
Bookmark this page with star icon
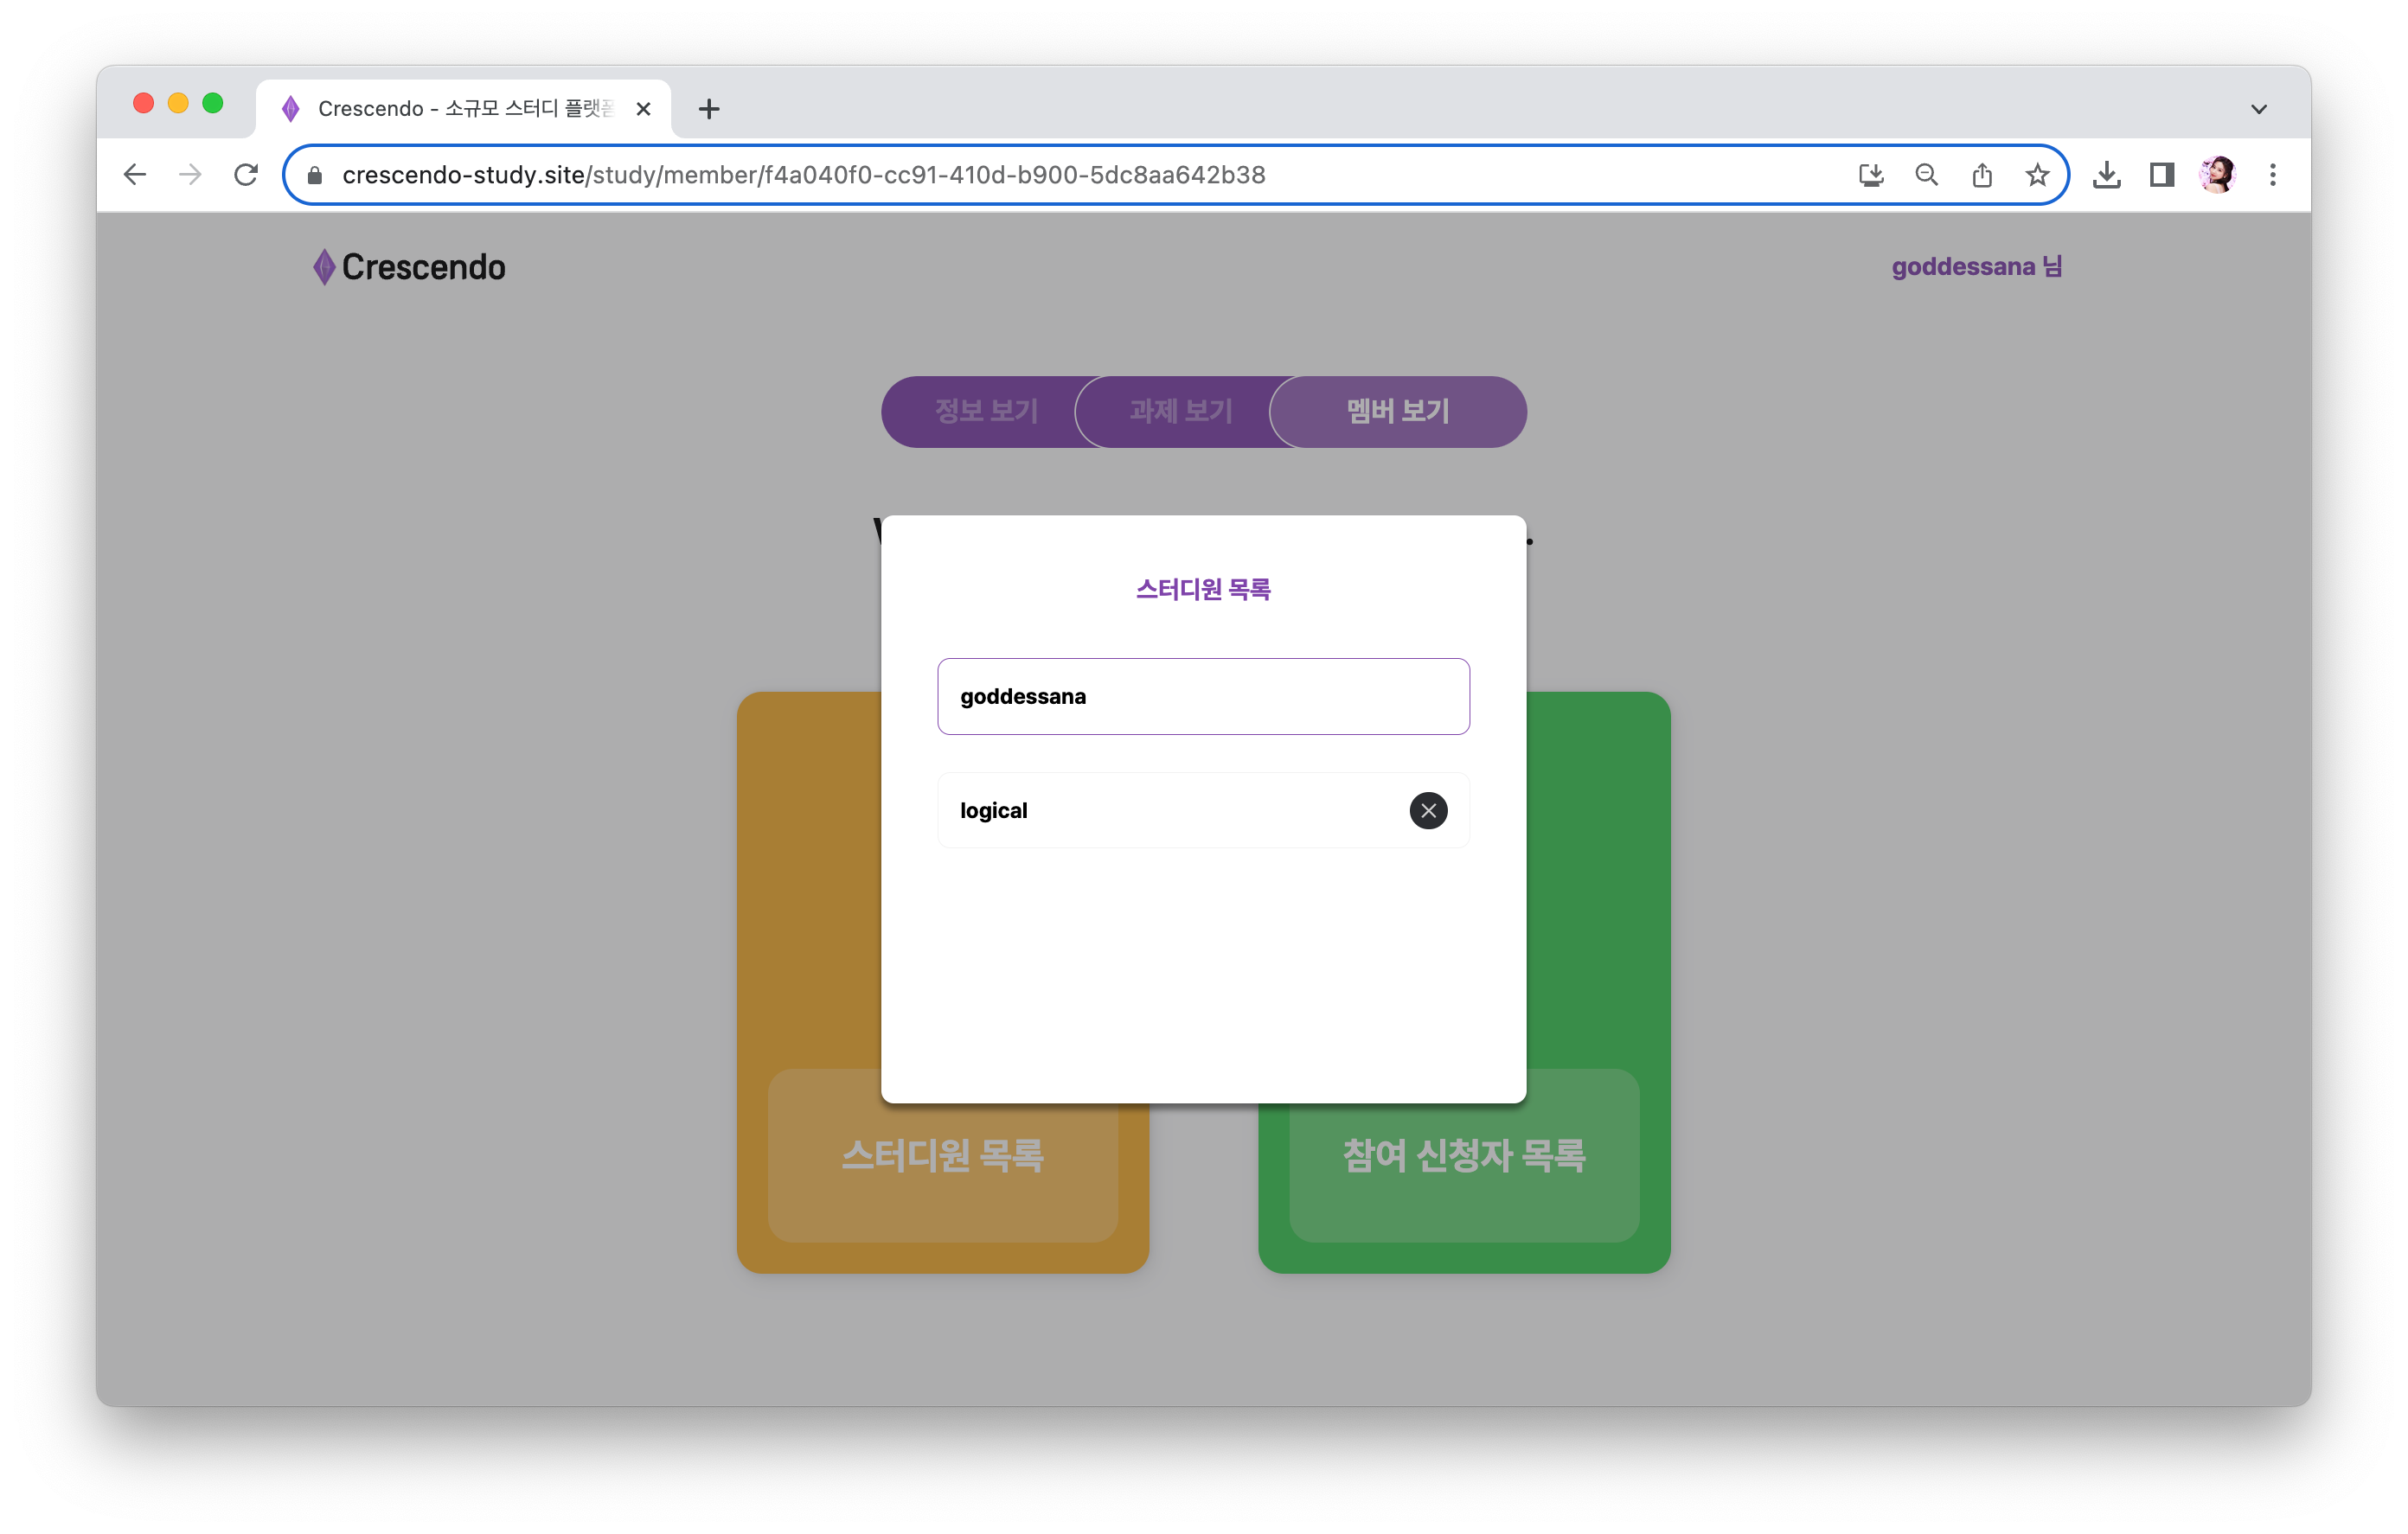click(2037, 175)
